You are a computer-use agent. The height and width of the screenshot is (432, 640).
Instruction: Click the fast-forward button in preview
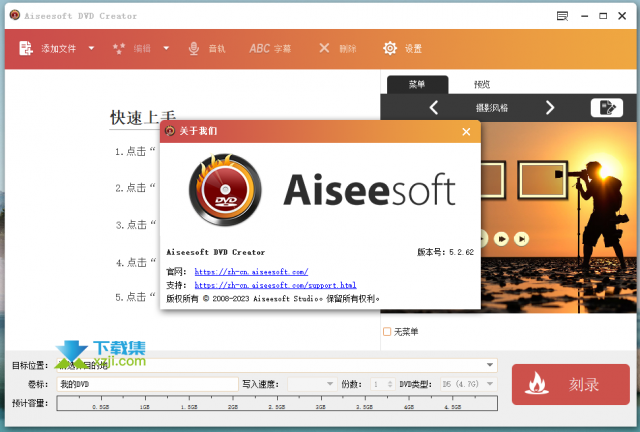pos(501,239)
